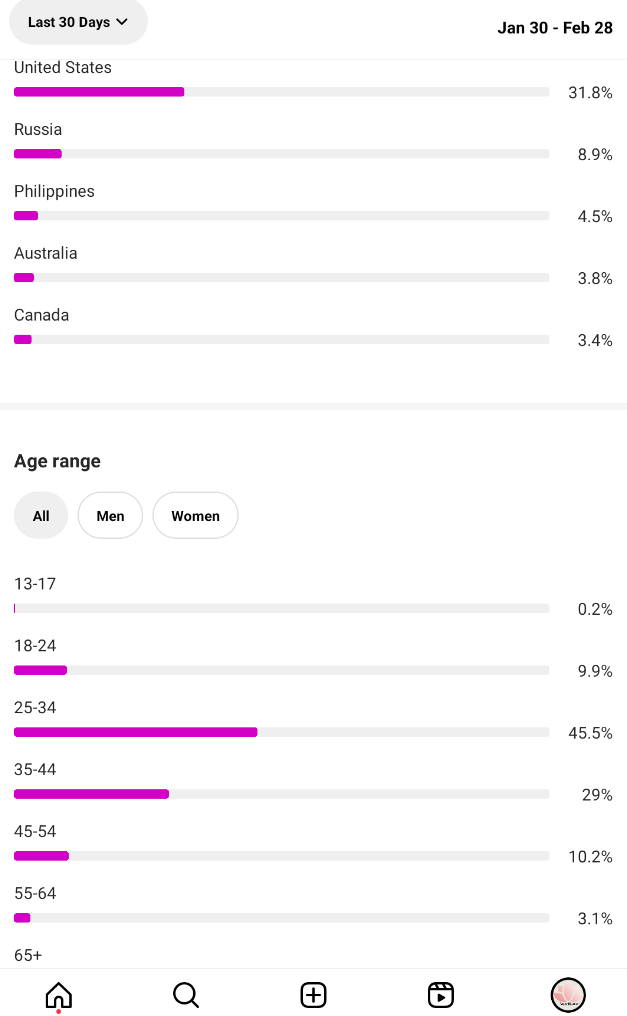The width and height of the screenshot is (627, 1016).
Task: Click the Jan 30 - Feb 28 date range
Action: point(555,28)
